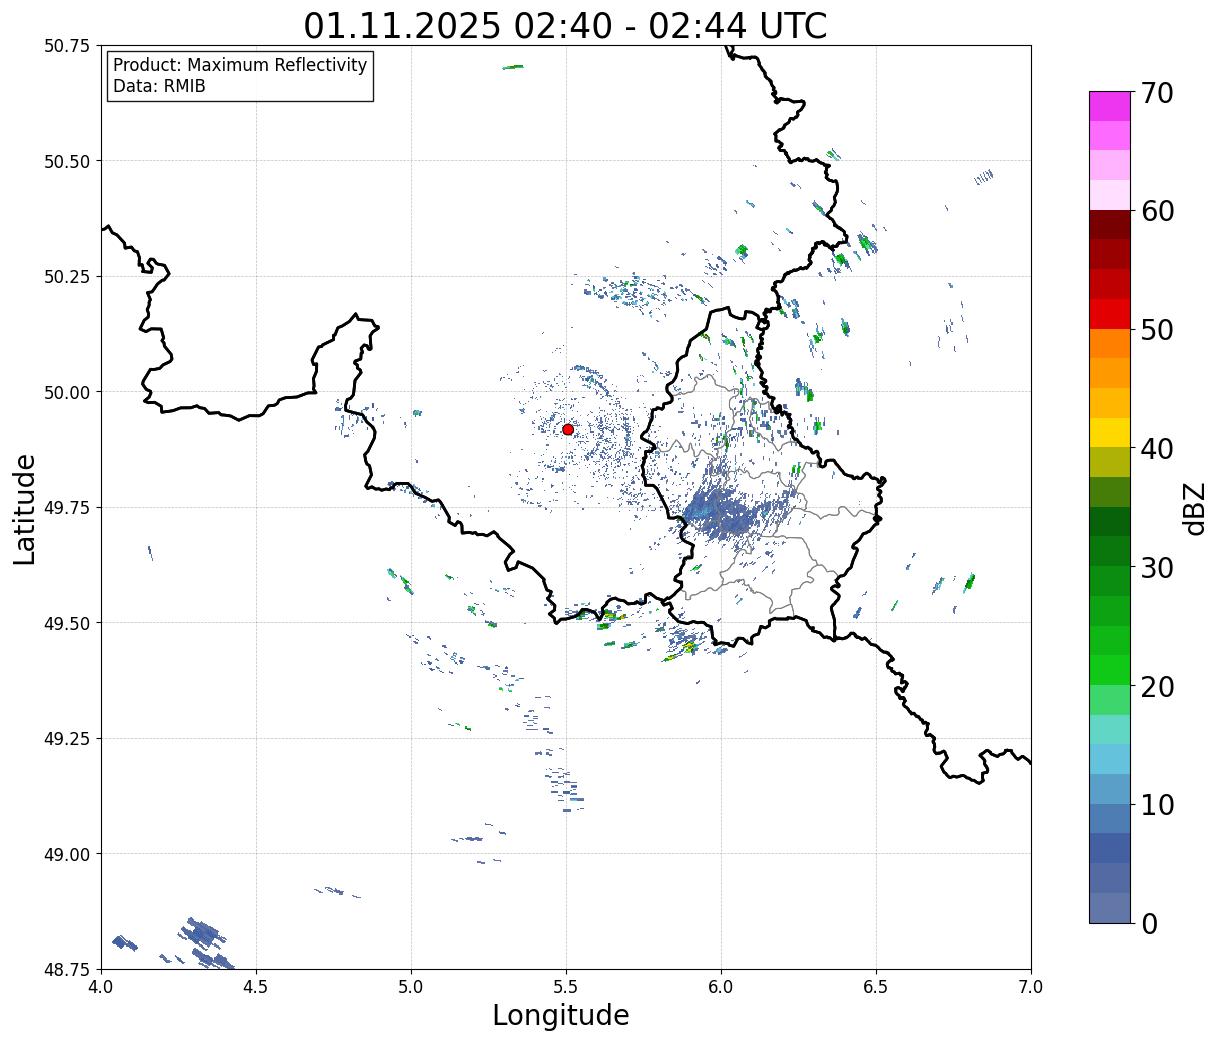Click the longitude tick label 5.0

point(411,986)
